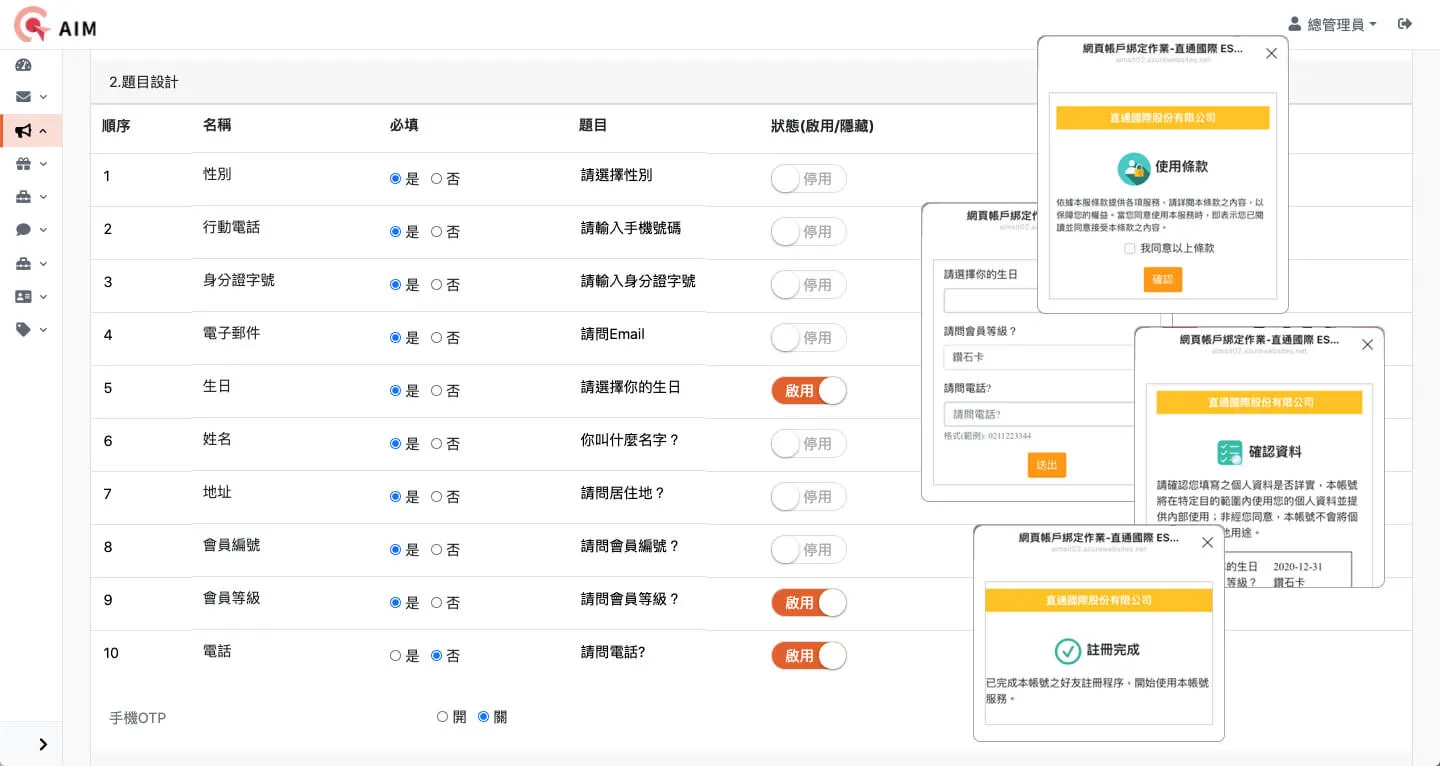Disable the 會員等級 status toggle
This screenshot has width=1440, height=766.
coord(809,603)
